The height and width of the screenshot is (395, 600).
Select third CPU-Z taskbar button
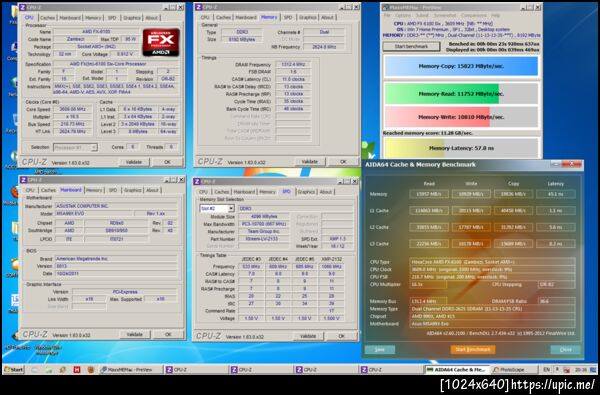click(x=326, y=370)
